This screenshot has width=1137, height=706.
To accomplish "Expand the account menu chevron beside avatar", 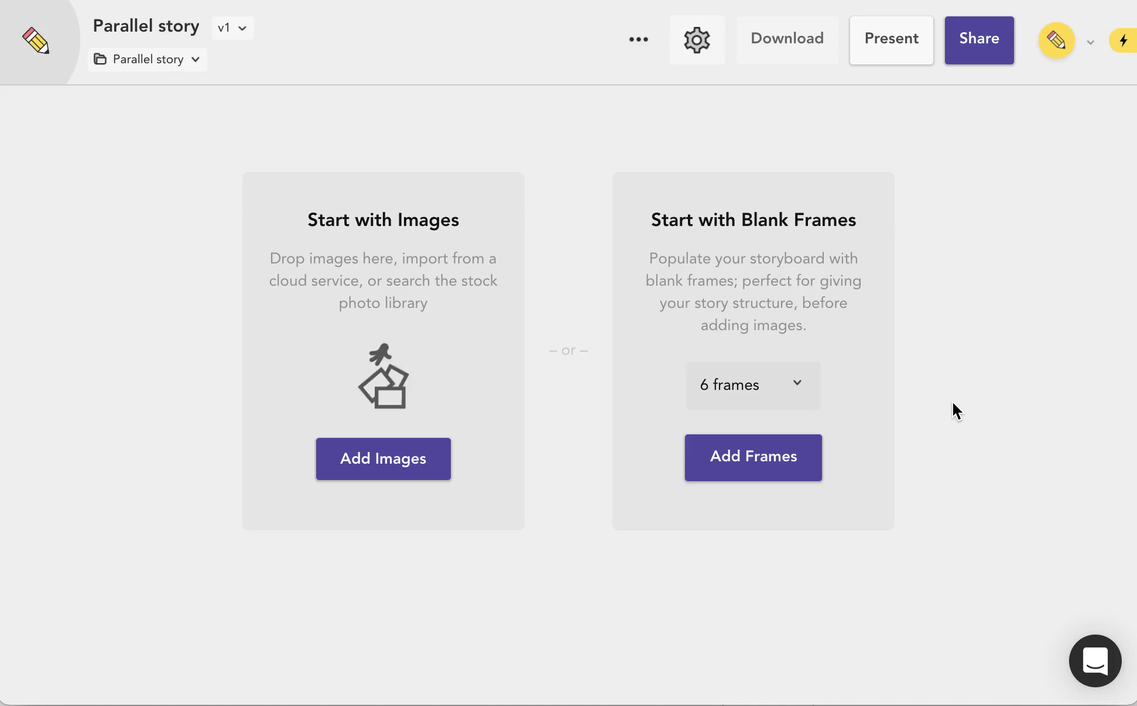I will [1090, 42].
